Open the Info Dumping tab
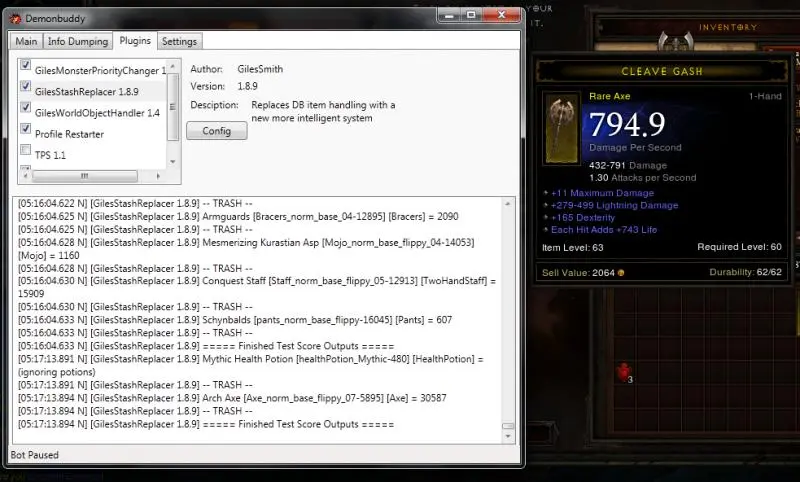 pyautogui.click(x=77, y=41)
